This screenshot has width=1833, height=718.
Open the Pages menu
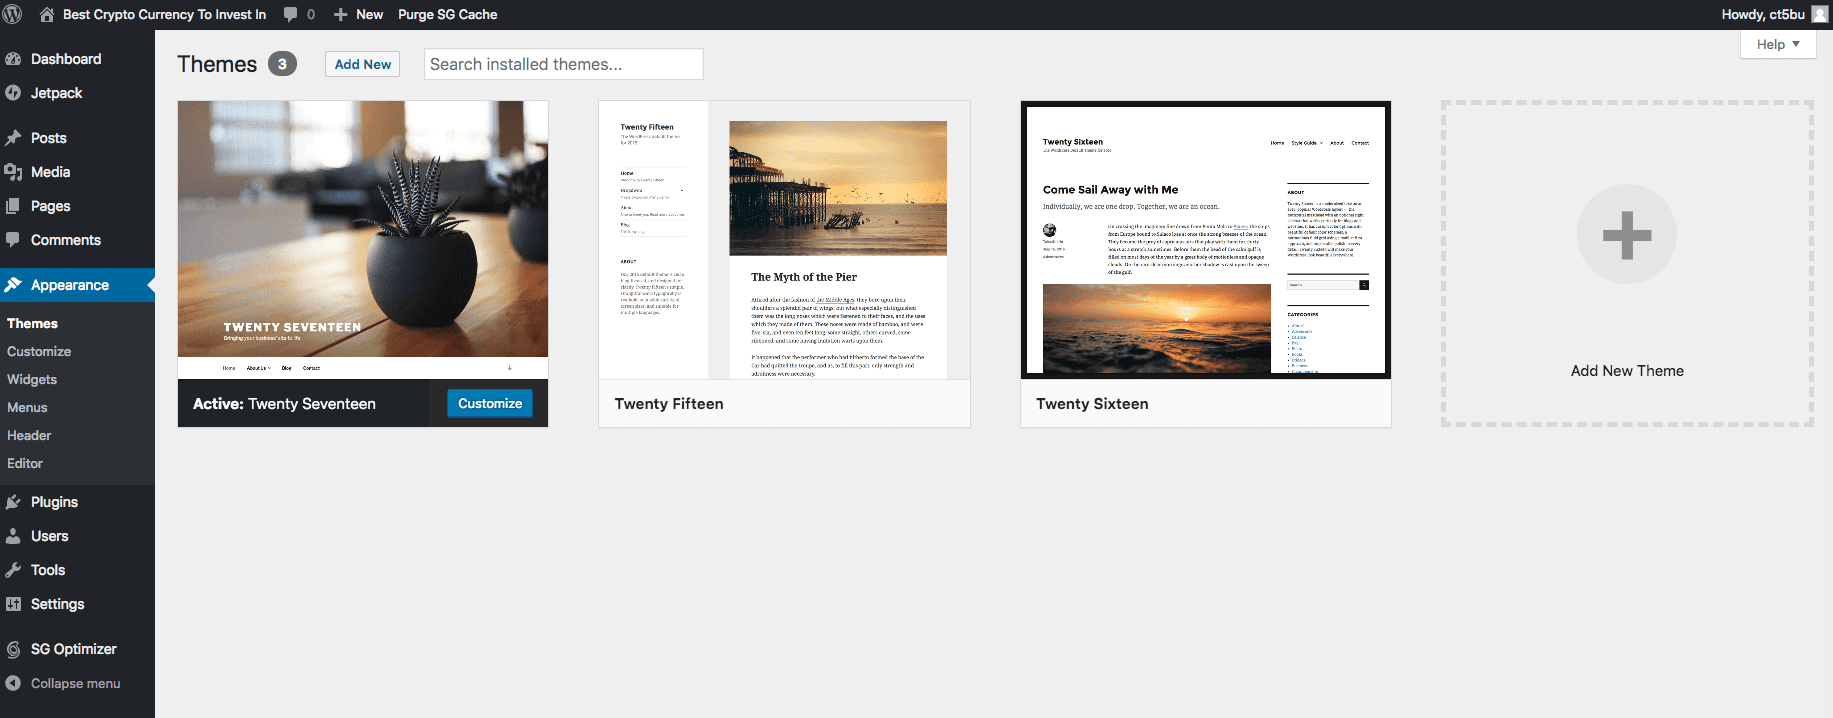click(x=51, y=206)
